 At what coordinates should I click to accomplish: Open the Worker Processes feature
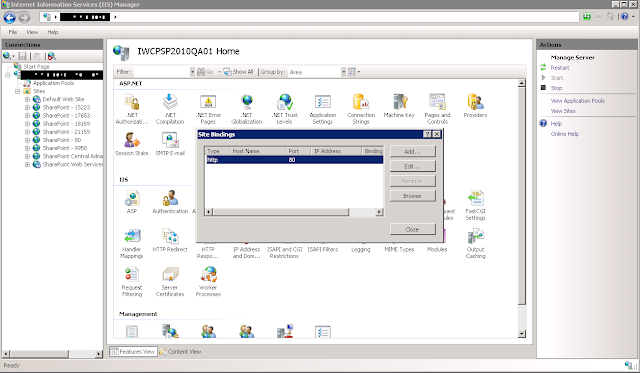point(208,282)
